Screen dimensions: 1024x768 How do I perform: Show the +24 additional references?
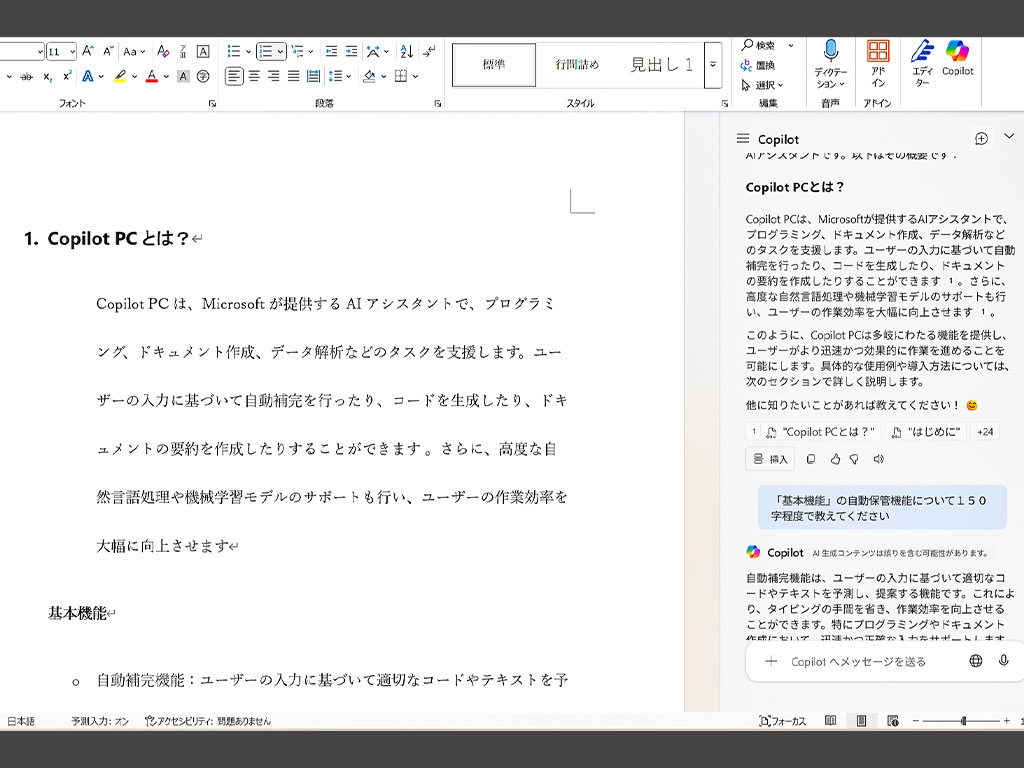click(985, 432)
